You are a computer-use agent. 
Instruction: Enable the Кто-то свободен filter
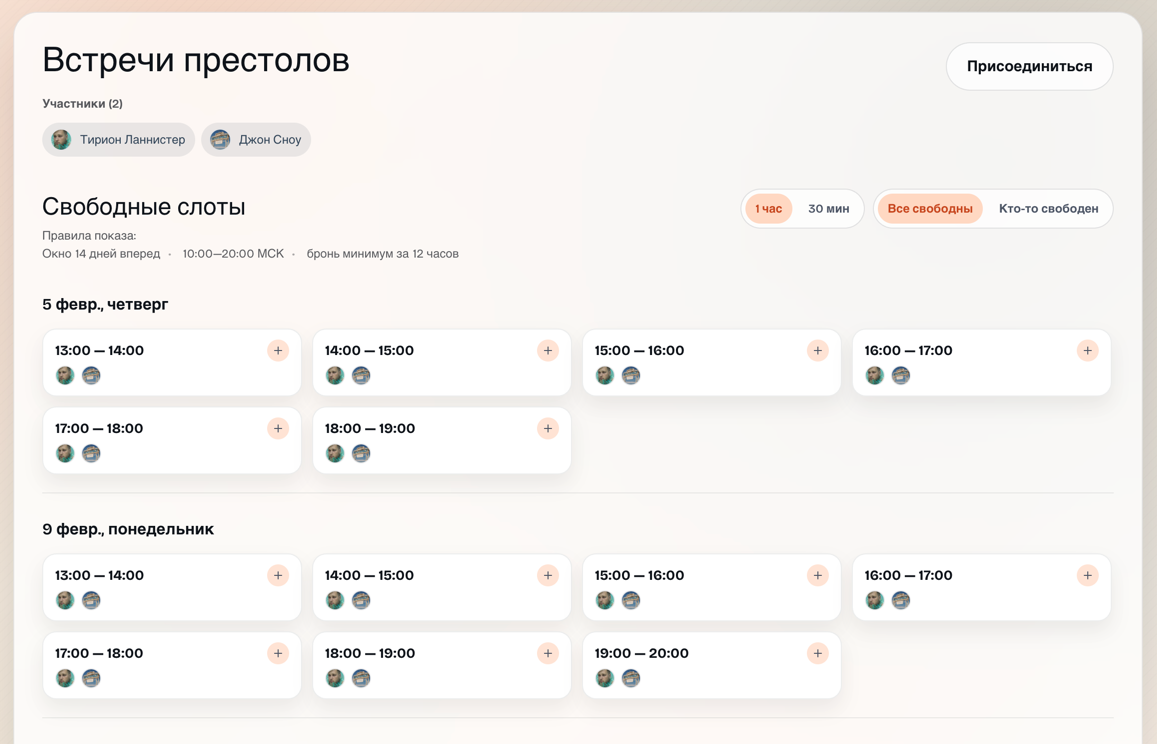pos(1048,208)
